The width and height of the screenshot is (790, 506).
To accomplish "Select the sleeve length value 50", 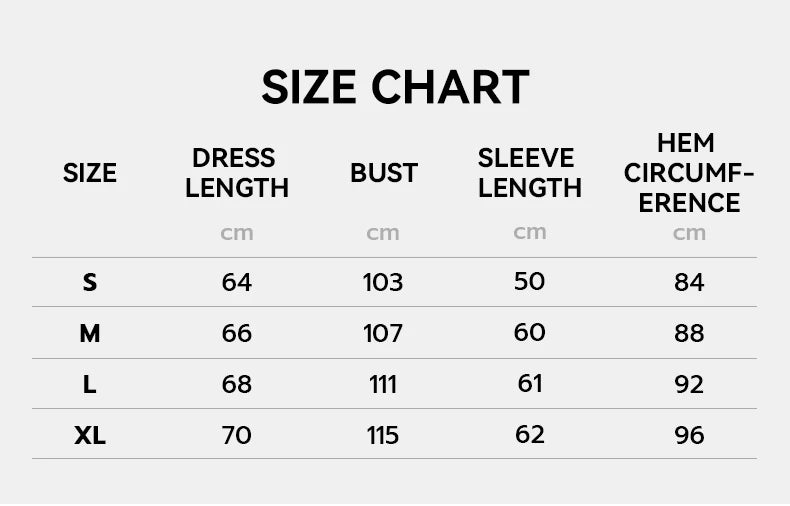I will coord(529,281).
